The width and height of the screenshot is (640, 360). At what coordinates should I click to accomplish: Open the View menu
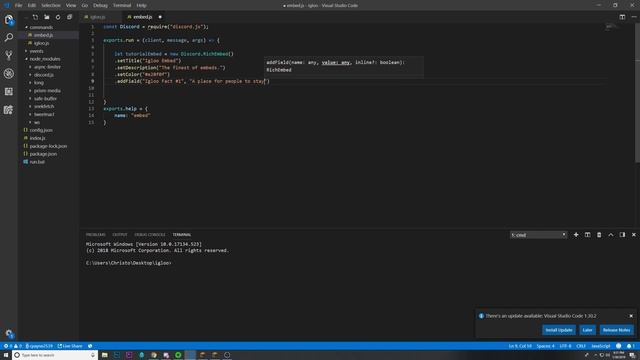71,5
